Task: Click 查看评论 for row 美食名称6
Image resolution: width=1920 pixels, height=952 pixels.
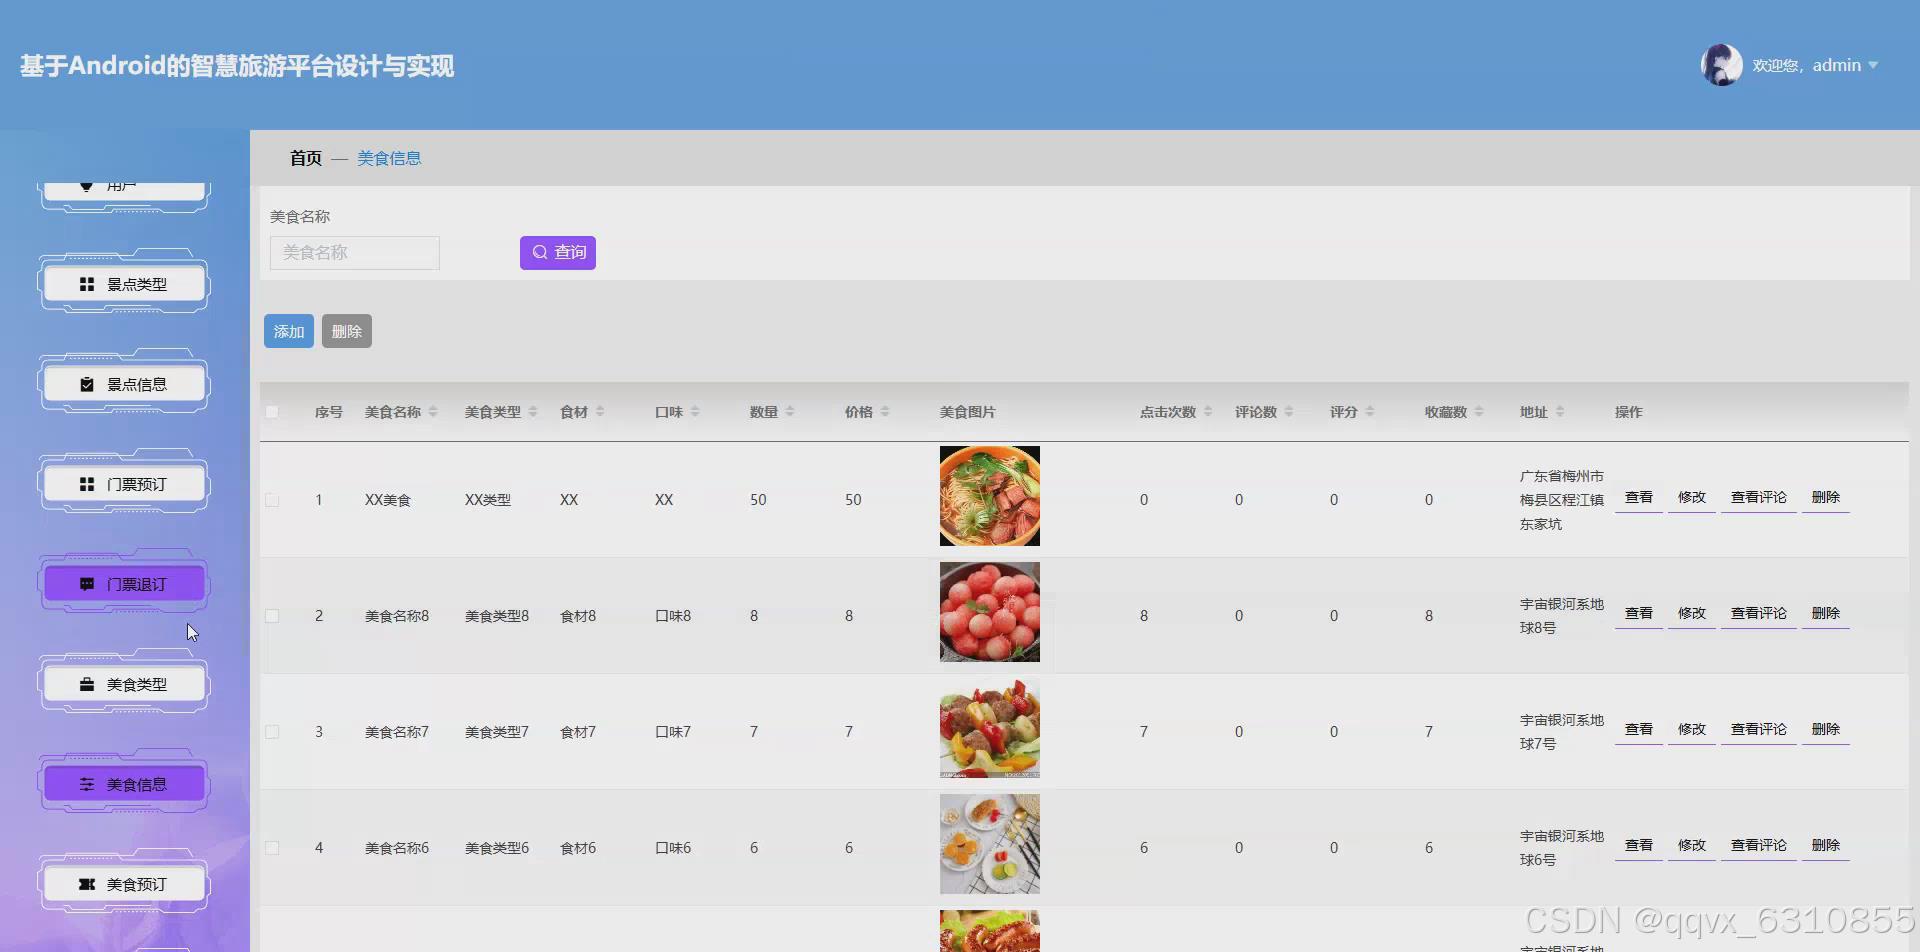Action: click(1759, 846)
